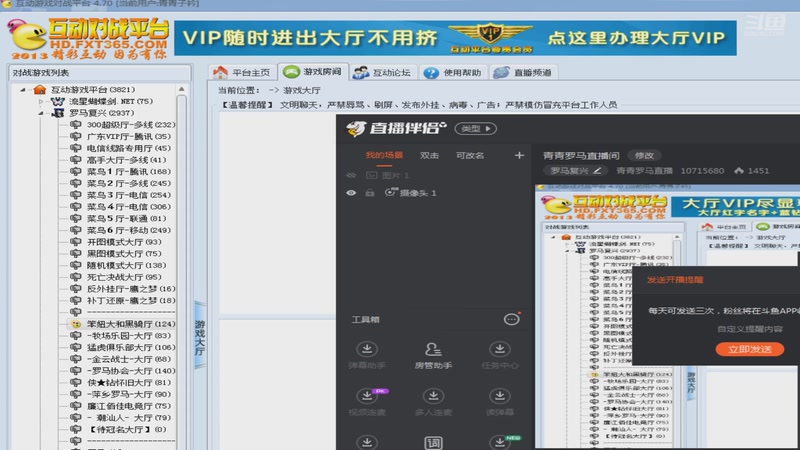Select the 我的场景 scene tab
This screenshot has height=450, width=800.
click(x=384, y=155)
